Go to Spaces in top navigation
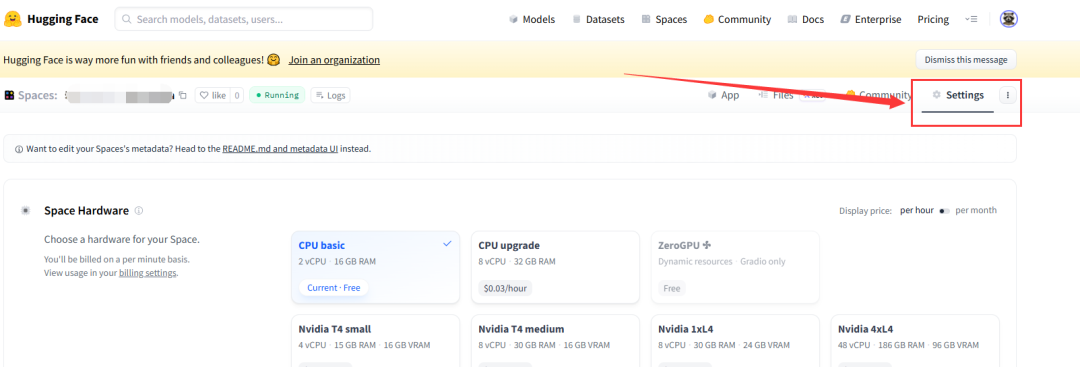 (664, 19)
